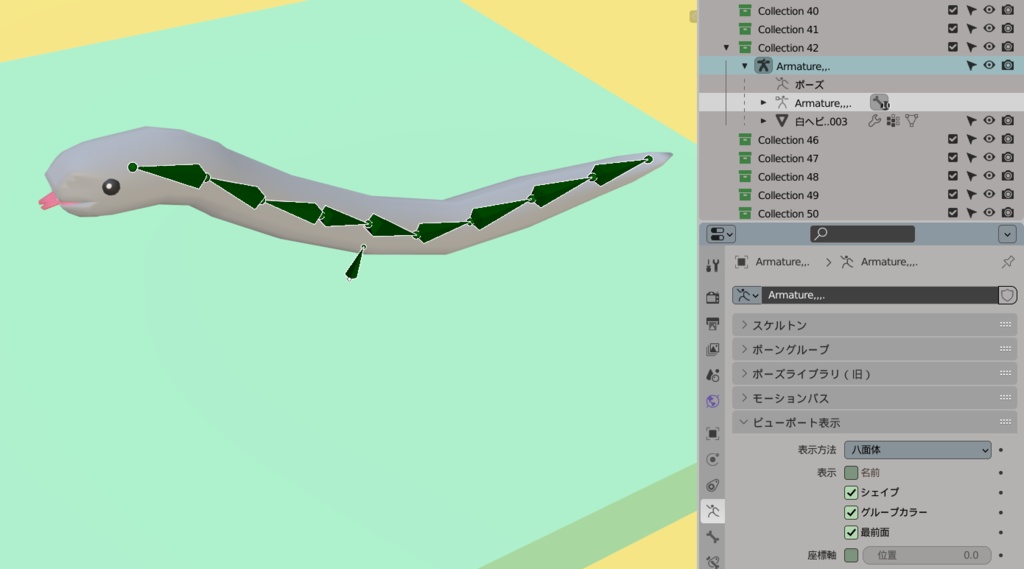The width and height of the screenshot is (1024, 569).
Task: Open the properties options dropdown arrow
Action: coord(1007,234)
